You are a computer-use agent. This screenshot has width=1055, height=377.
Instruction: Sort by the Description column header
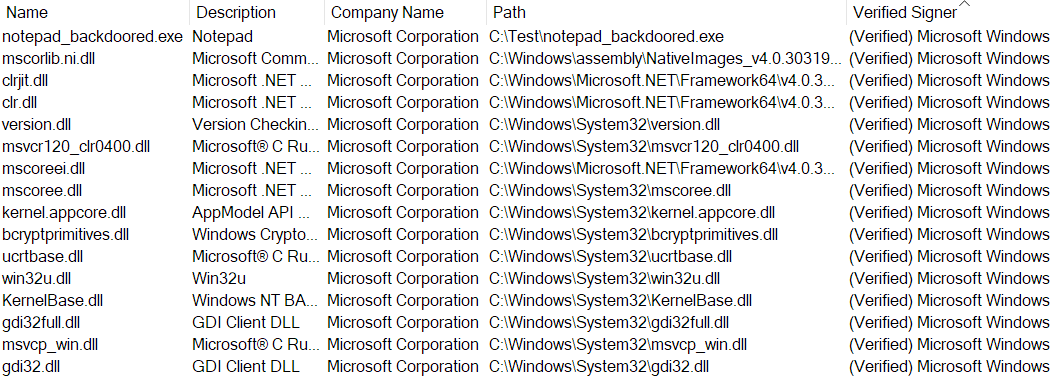257,12
